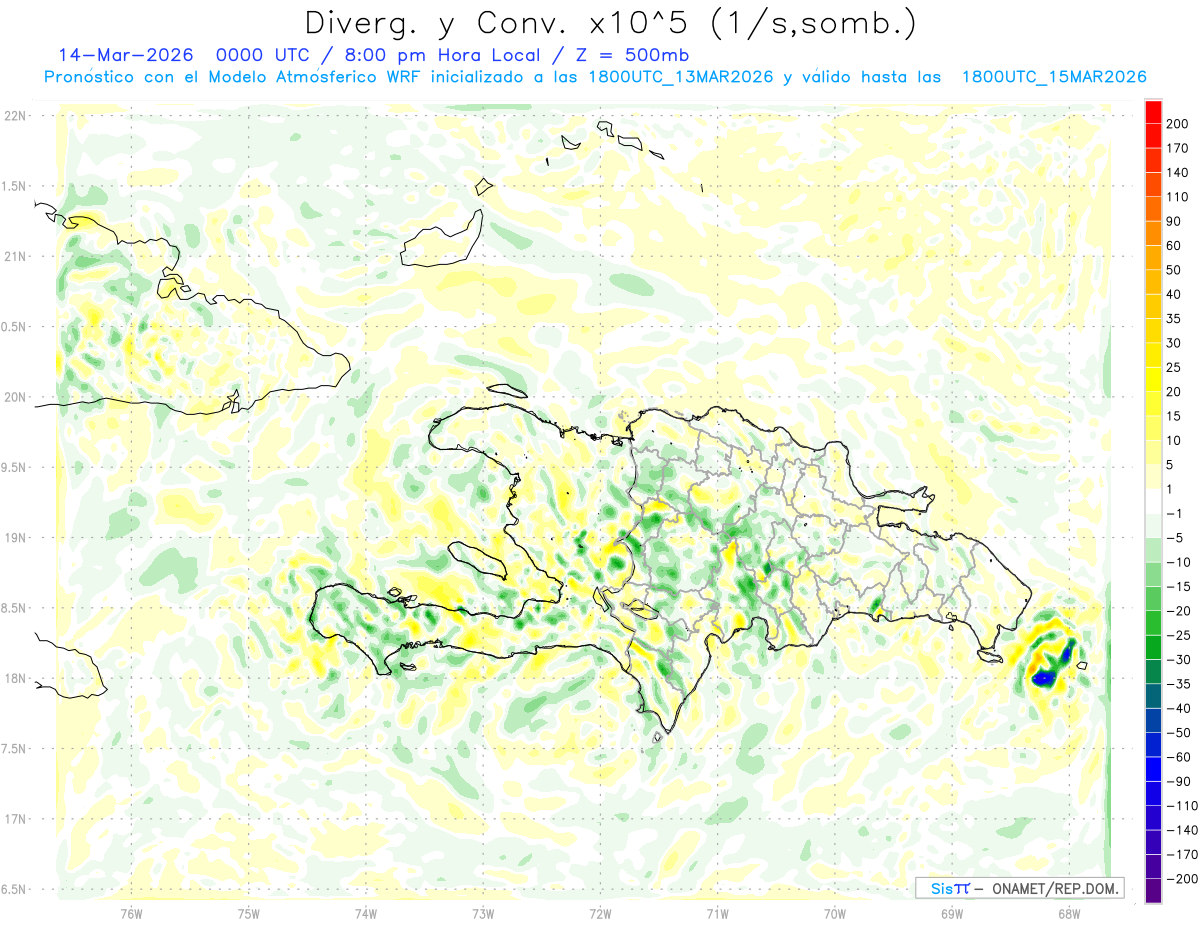This screenshot has width=1200, height=927.
Task: Click the '7.5N' latitude axis label
Action: (15, 748)
